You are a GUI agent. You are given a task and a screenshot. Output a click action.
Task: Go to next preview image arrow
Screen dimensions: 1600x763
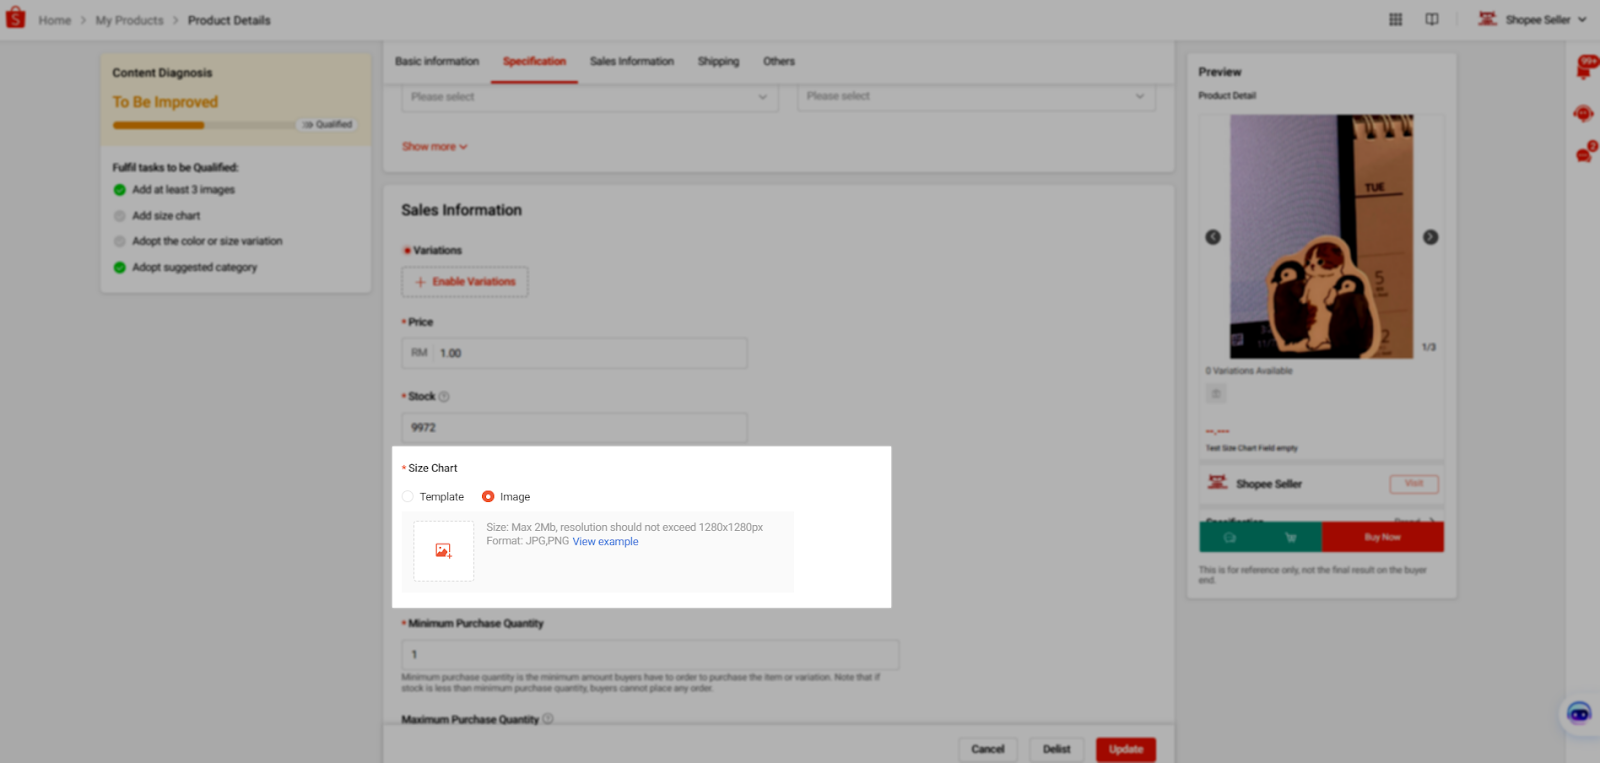tap(1430, 237)
